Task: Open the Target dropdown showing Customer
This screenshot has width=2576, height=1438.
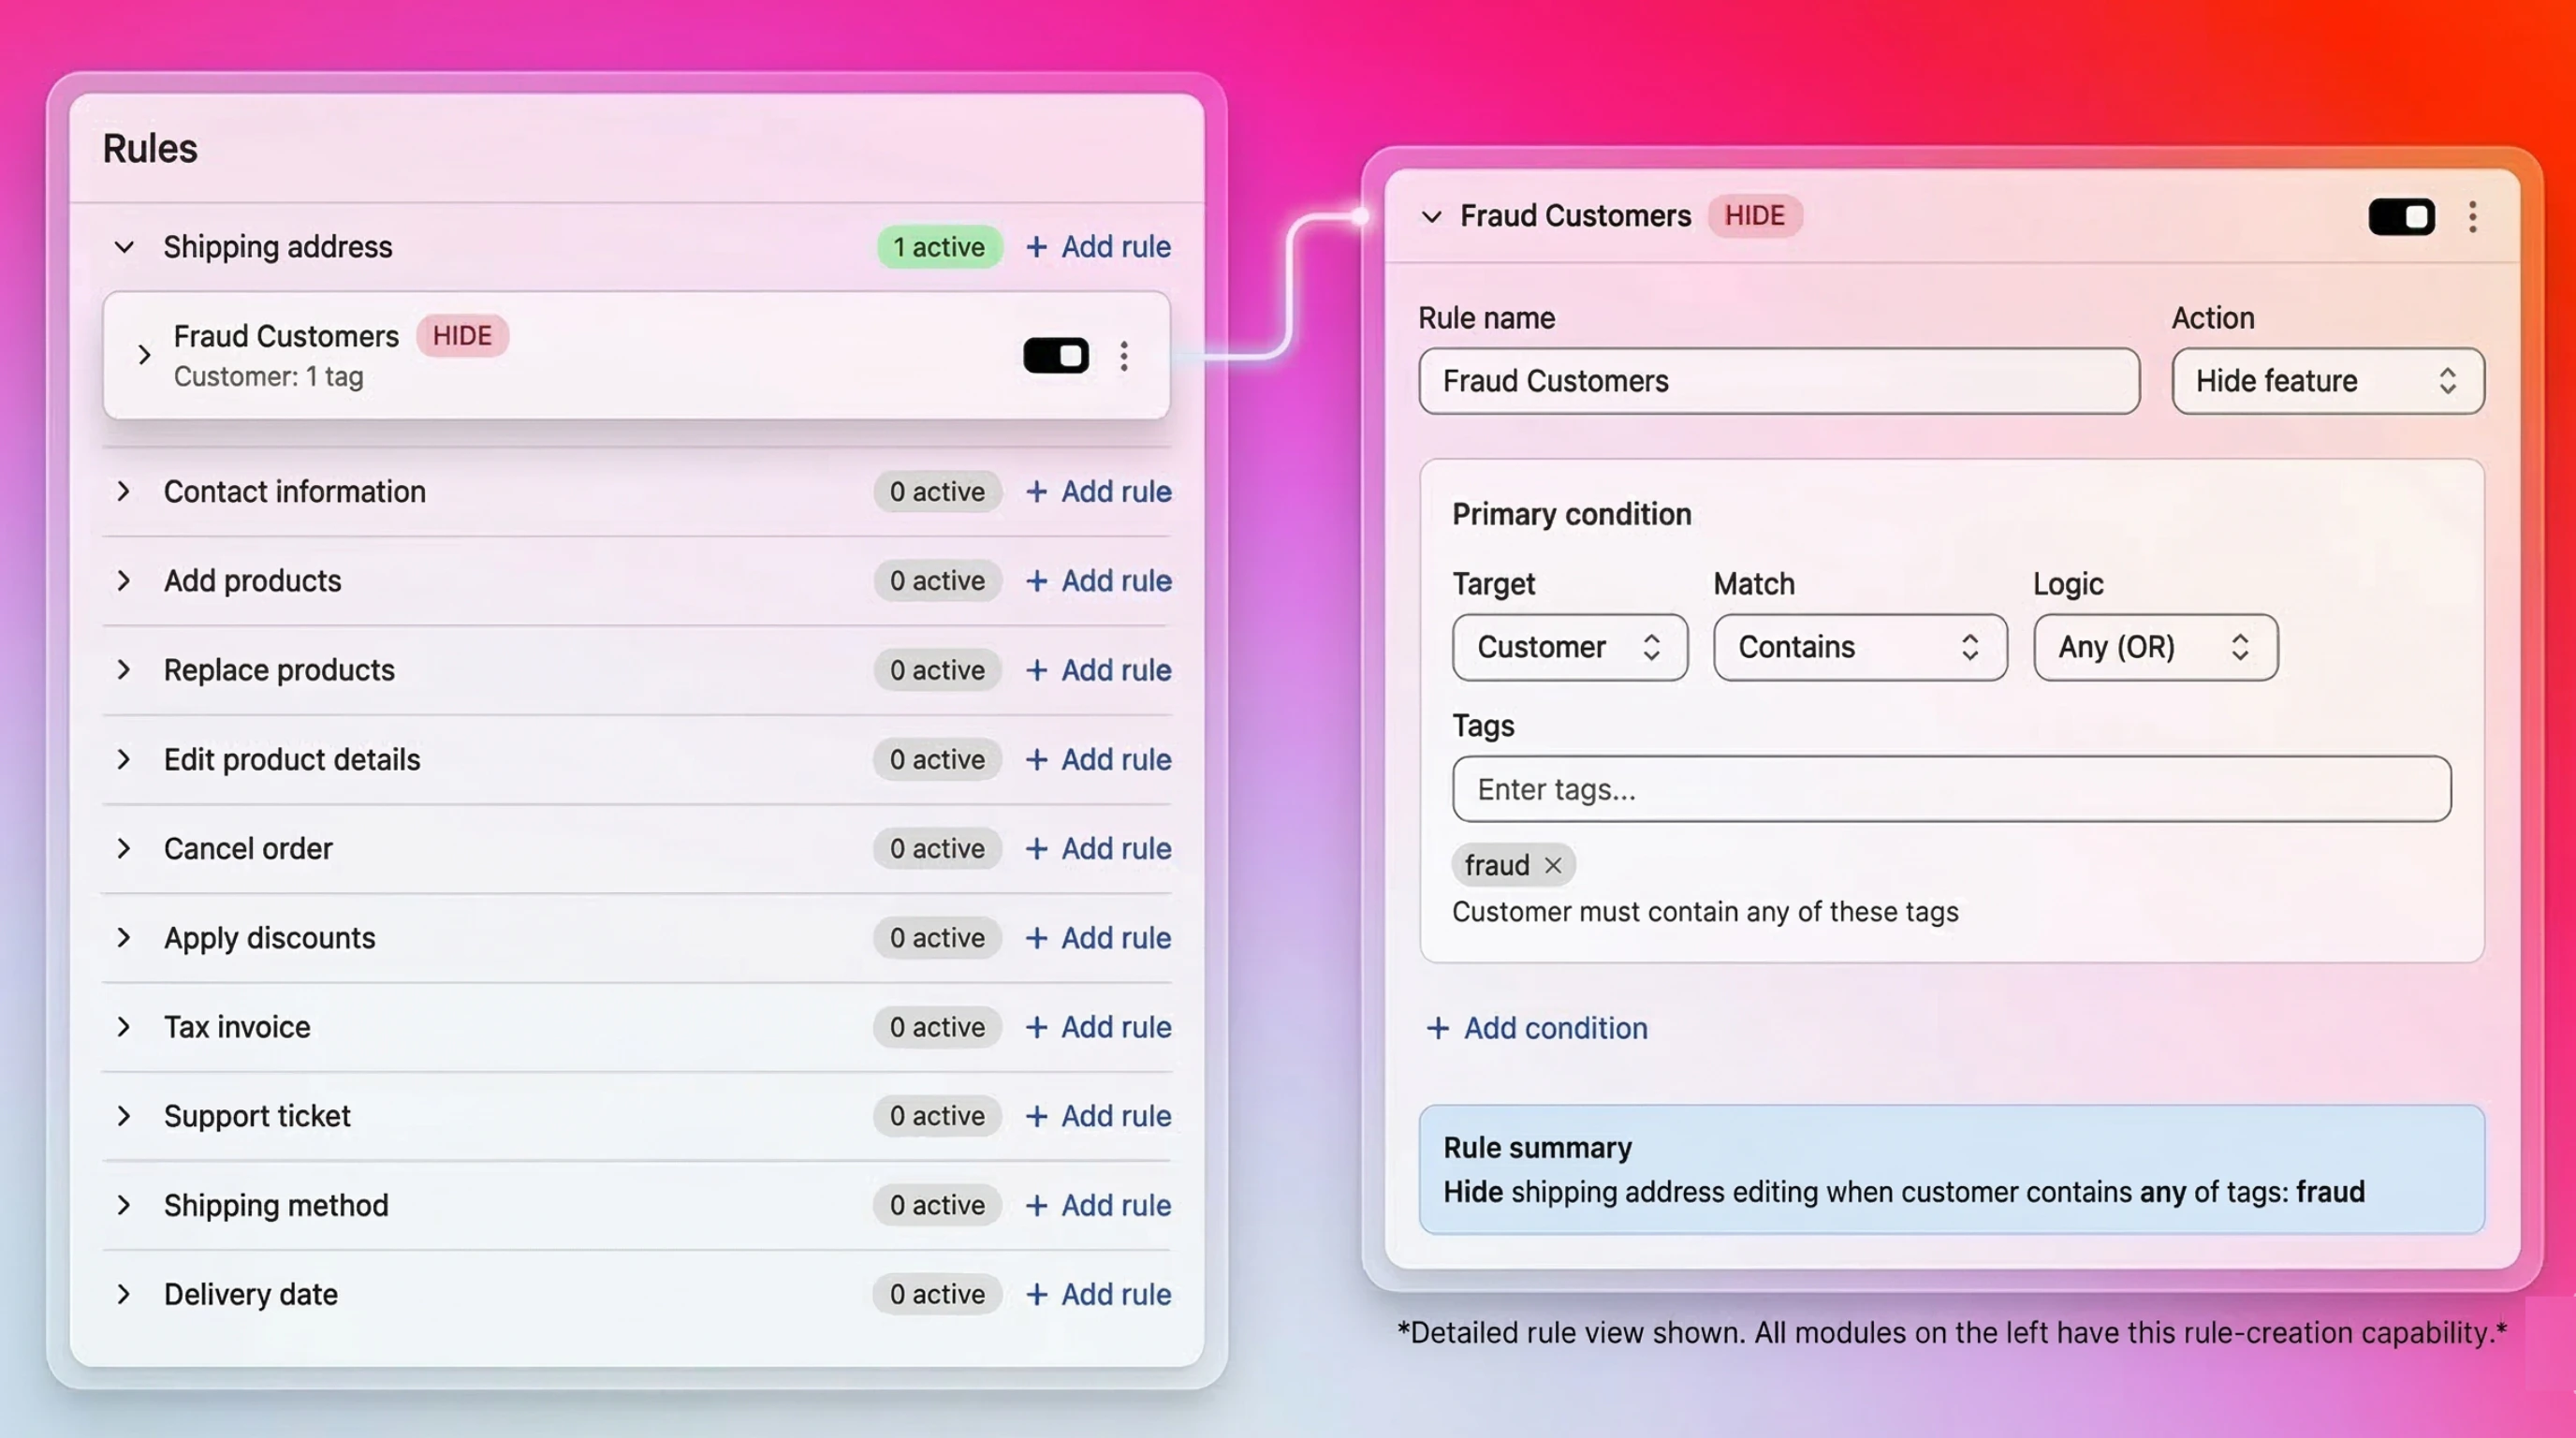Action: (1569, 647)
